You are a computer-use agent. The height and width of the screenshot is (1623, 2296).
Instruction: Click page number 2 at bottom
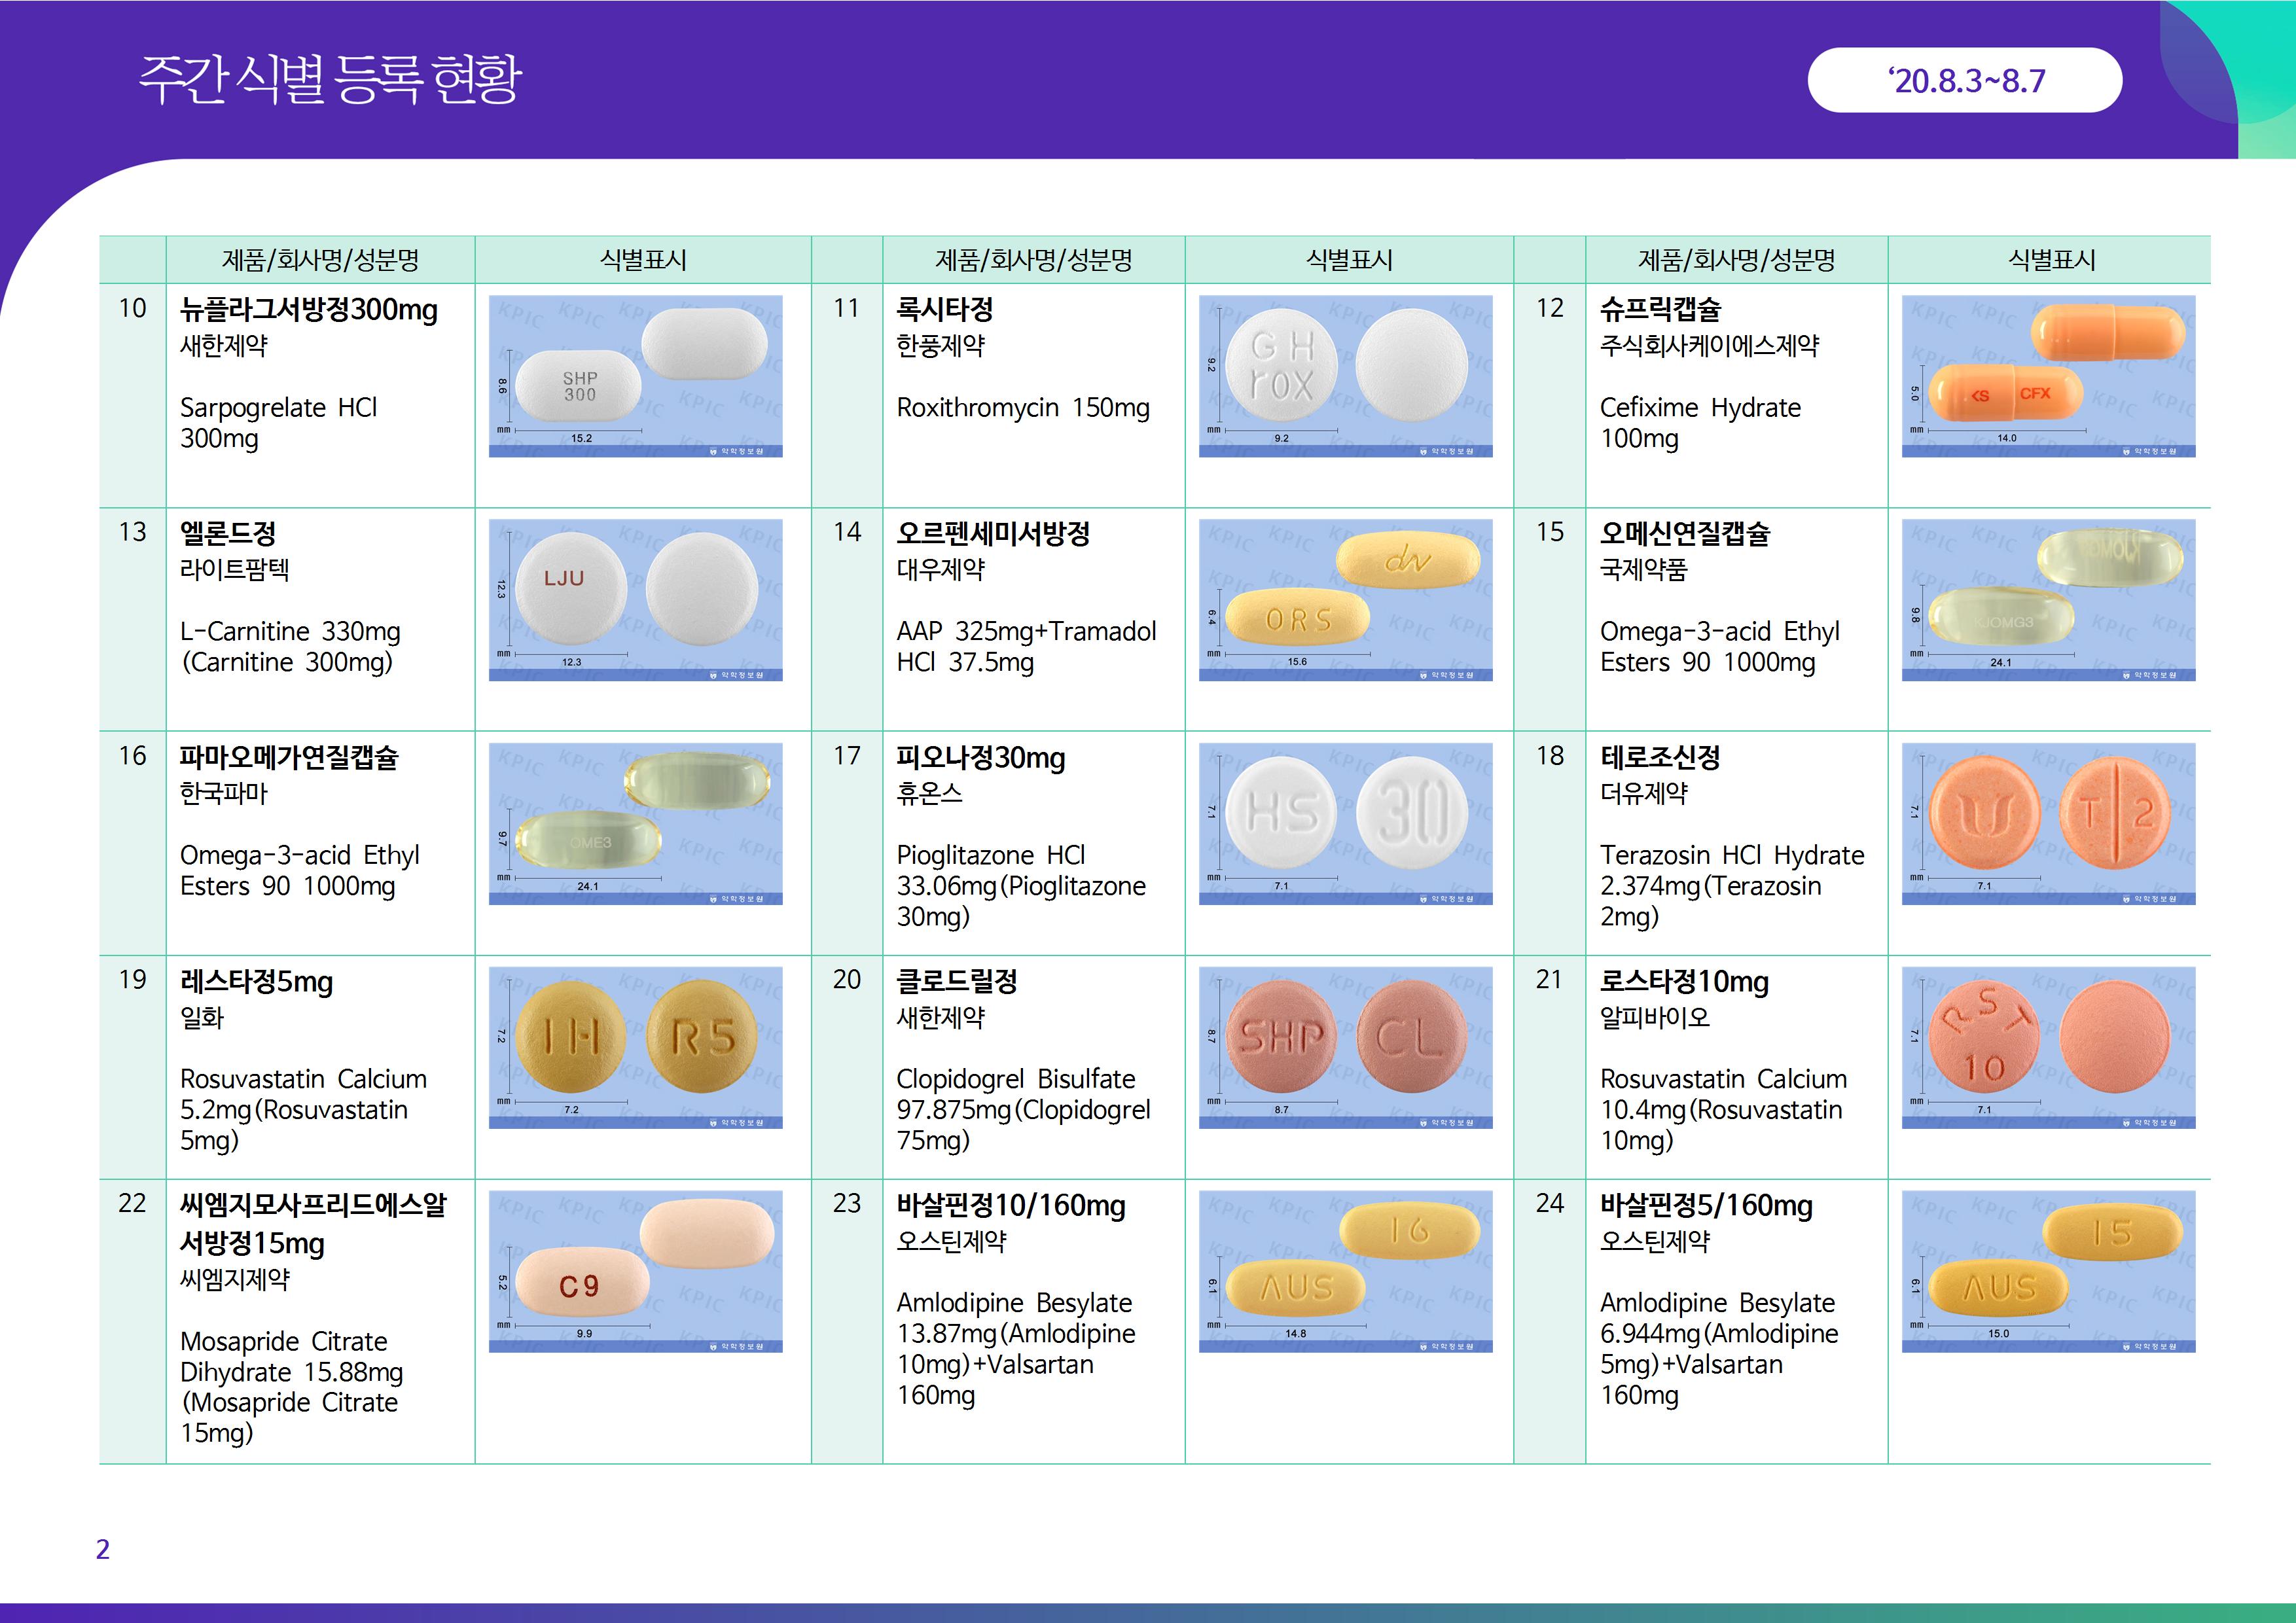coord(102,1549)
